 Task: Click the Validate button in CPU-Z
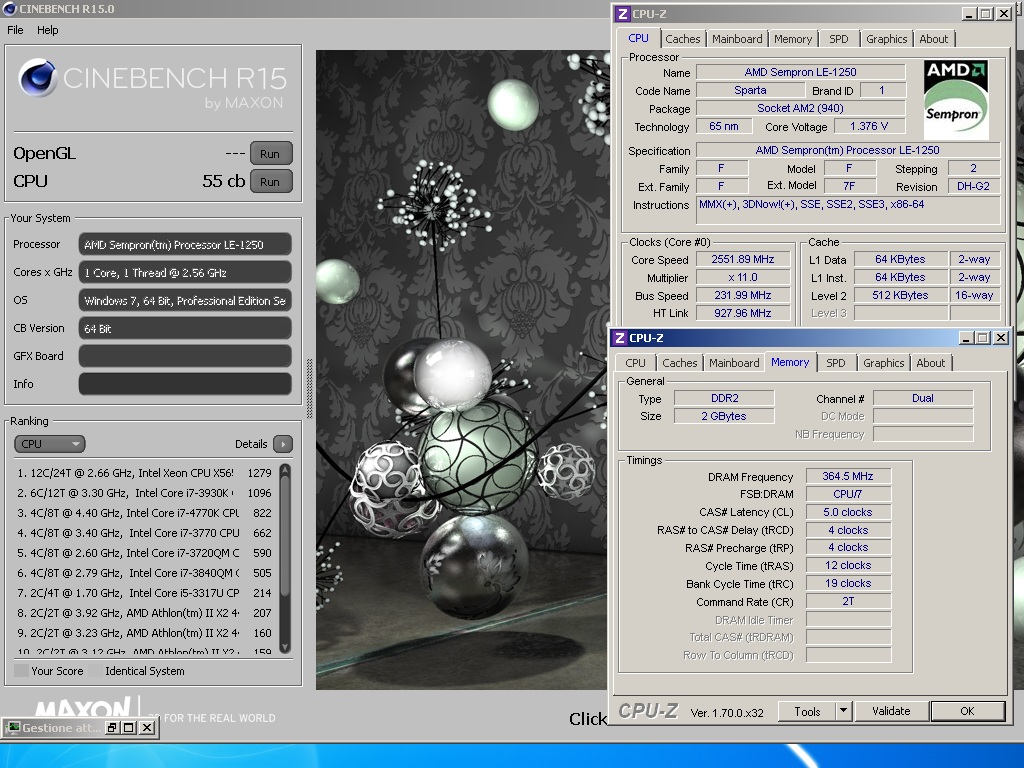[x=891, y=711]
